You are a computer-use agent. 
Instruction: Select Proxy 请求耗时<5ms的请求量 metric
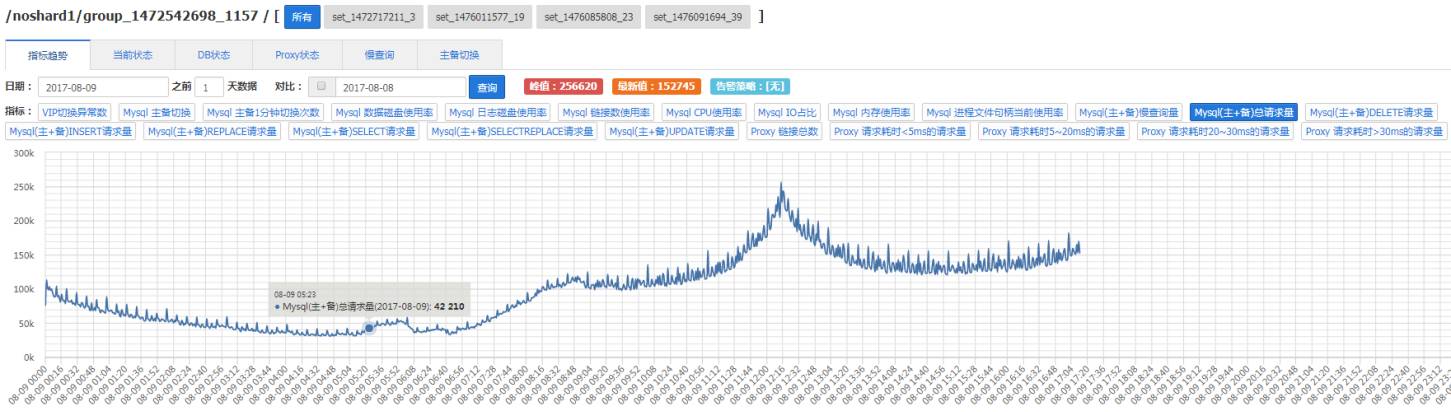coord(899,131)
